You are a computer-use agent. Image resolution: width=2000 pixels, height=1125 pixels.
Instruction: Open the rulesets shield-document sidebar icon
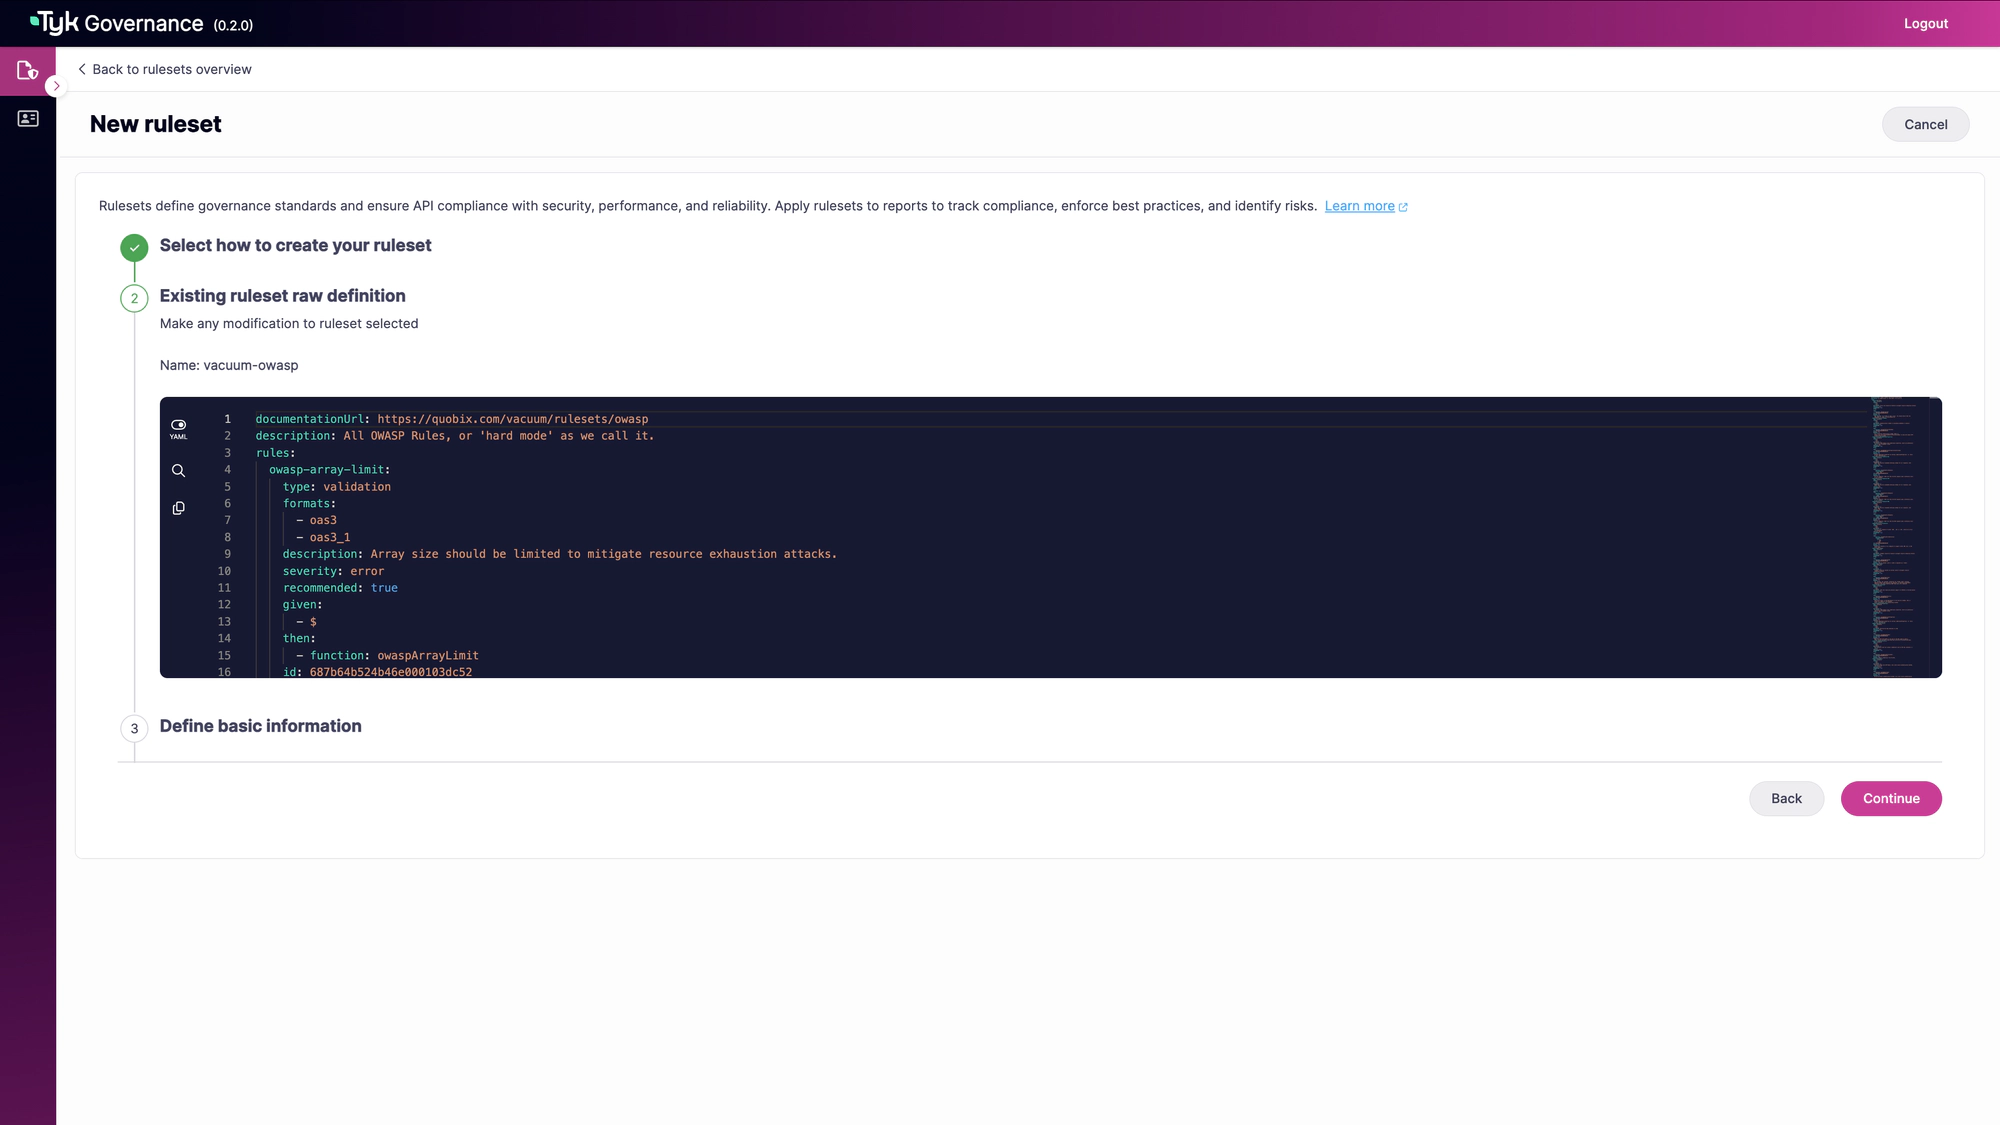pos(27,71)
